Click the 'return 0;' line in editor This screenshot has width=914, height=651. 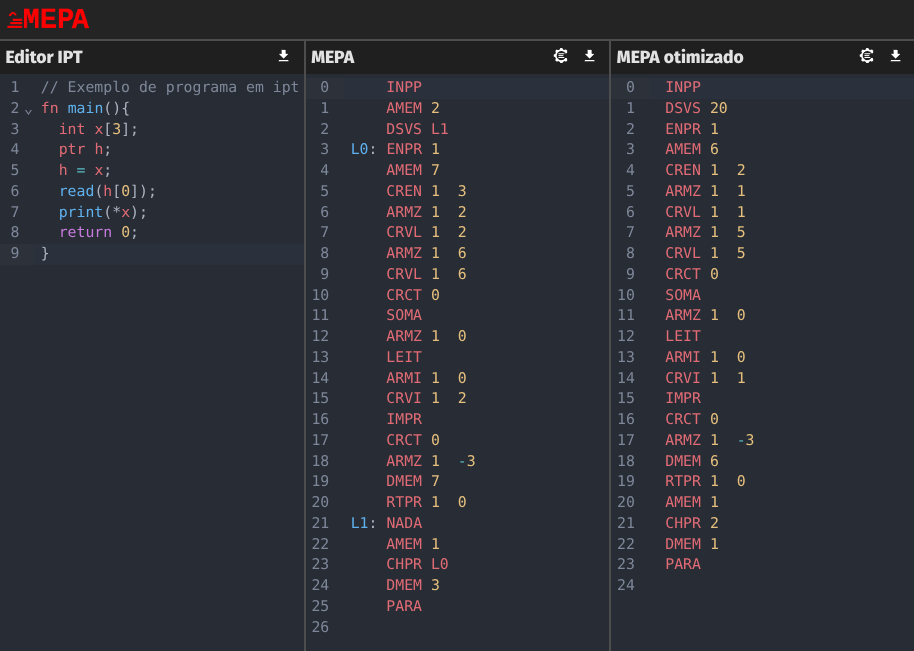[97, 232]
